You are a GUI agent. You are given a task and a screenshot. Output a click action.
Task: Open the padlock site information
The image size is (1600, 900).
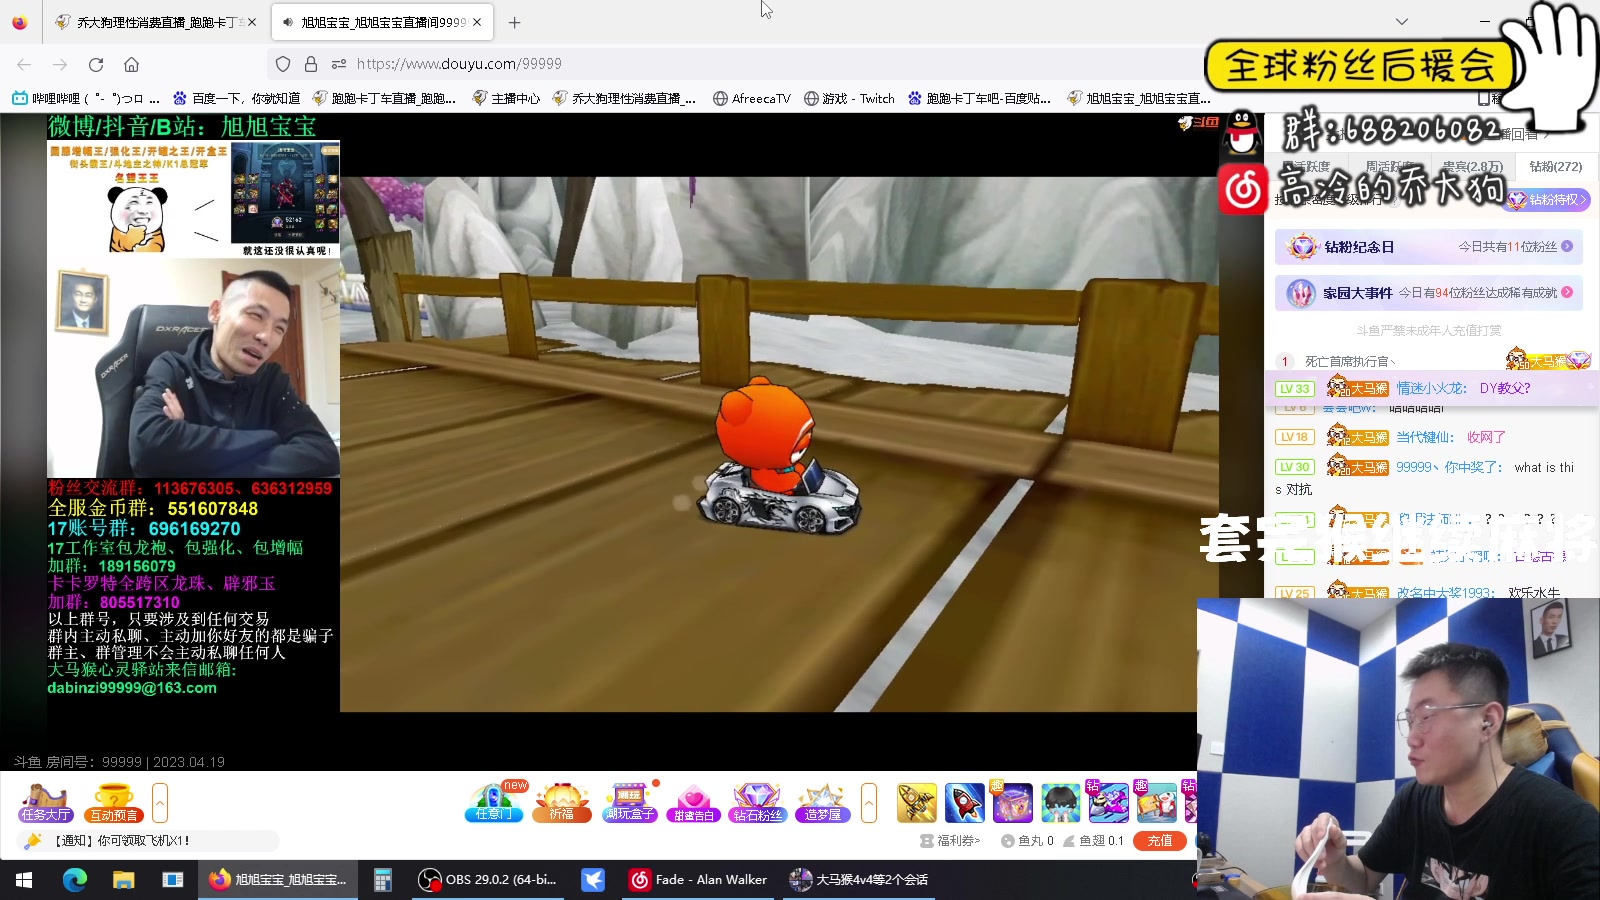[x=311, y=64]
